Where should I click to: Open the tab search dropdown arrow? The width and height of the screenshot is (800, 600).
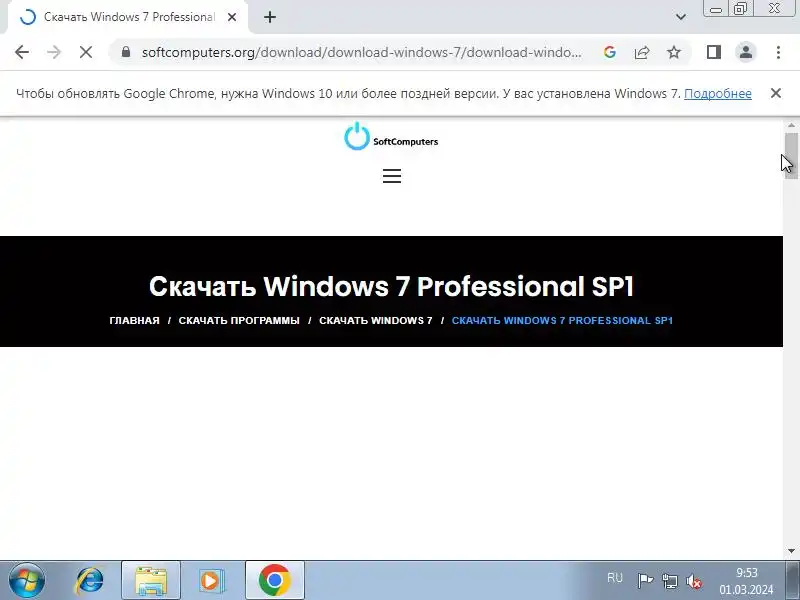coord(681,17)
